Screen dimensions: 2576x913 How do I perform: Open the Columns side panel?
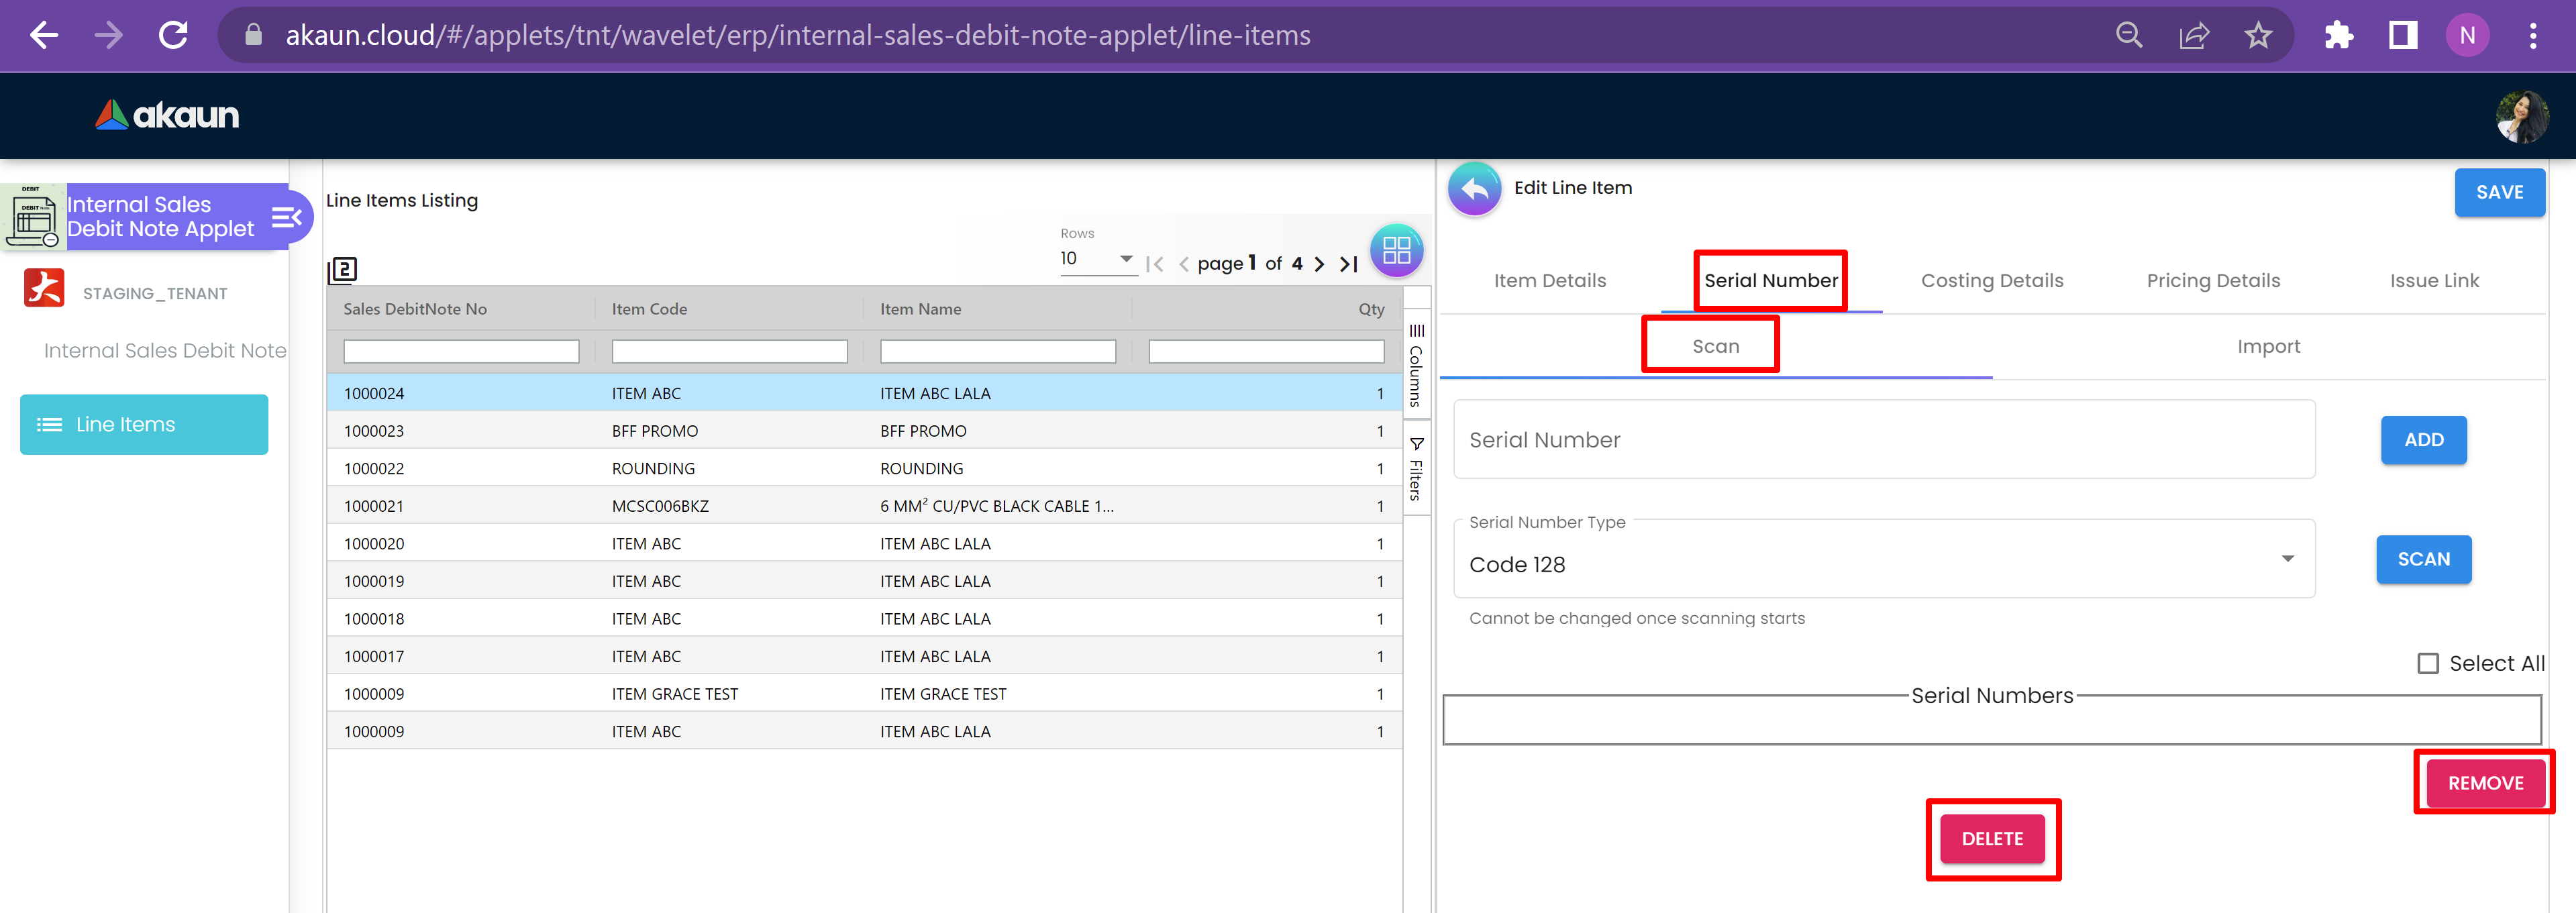[x=1416, y=365]
